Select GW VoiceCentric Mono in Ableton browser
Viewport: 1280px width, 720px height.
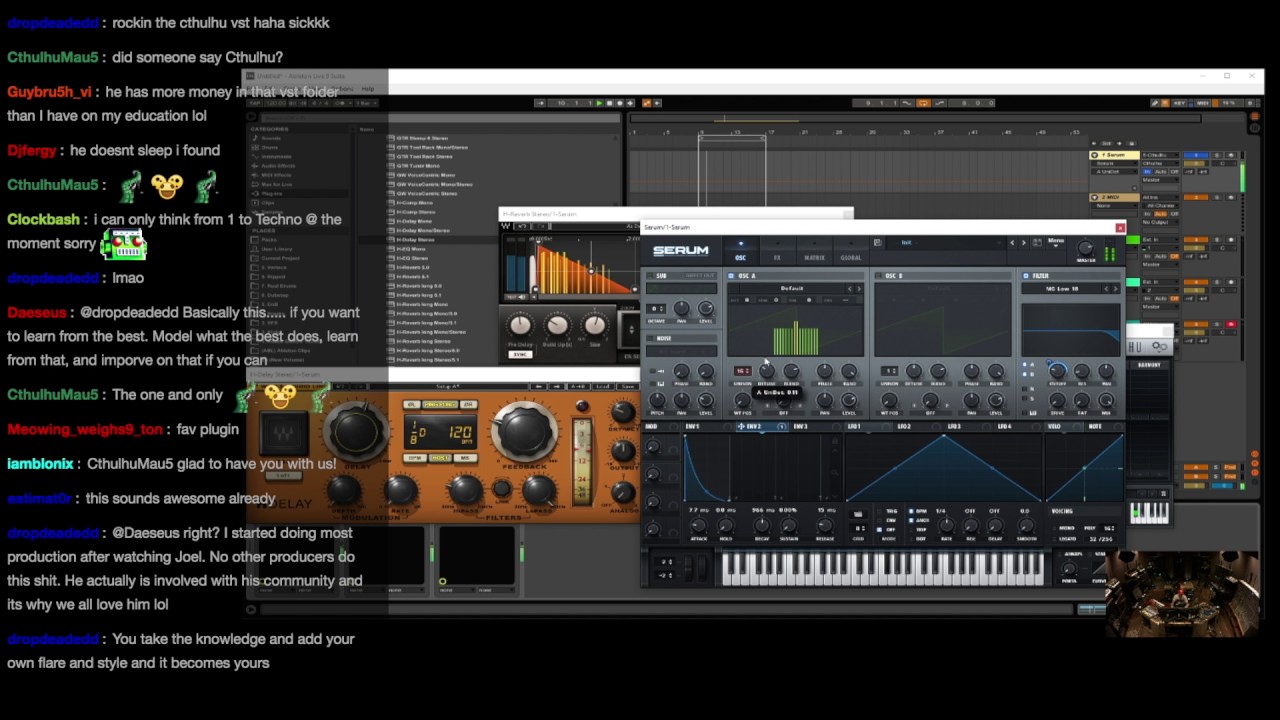pyautogui.click(x=425, y=175)
